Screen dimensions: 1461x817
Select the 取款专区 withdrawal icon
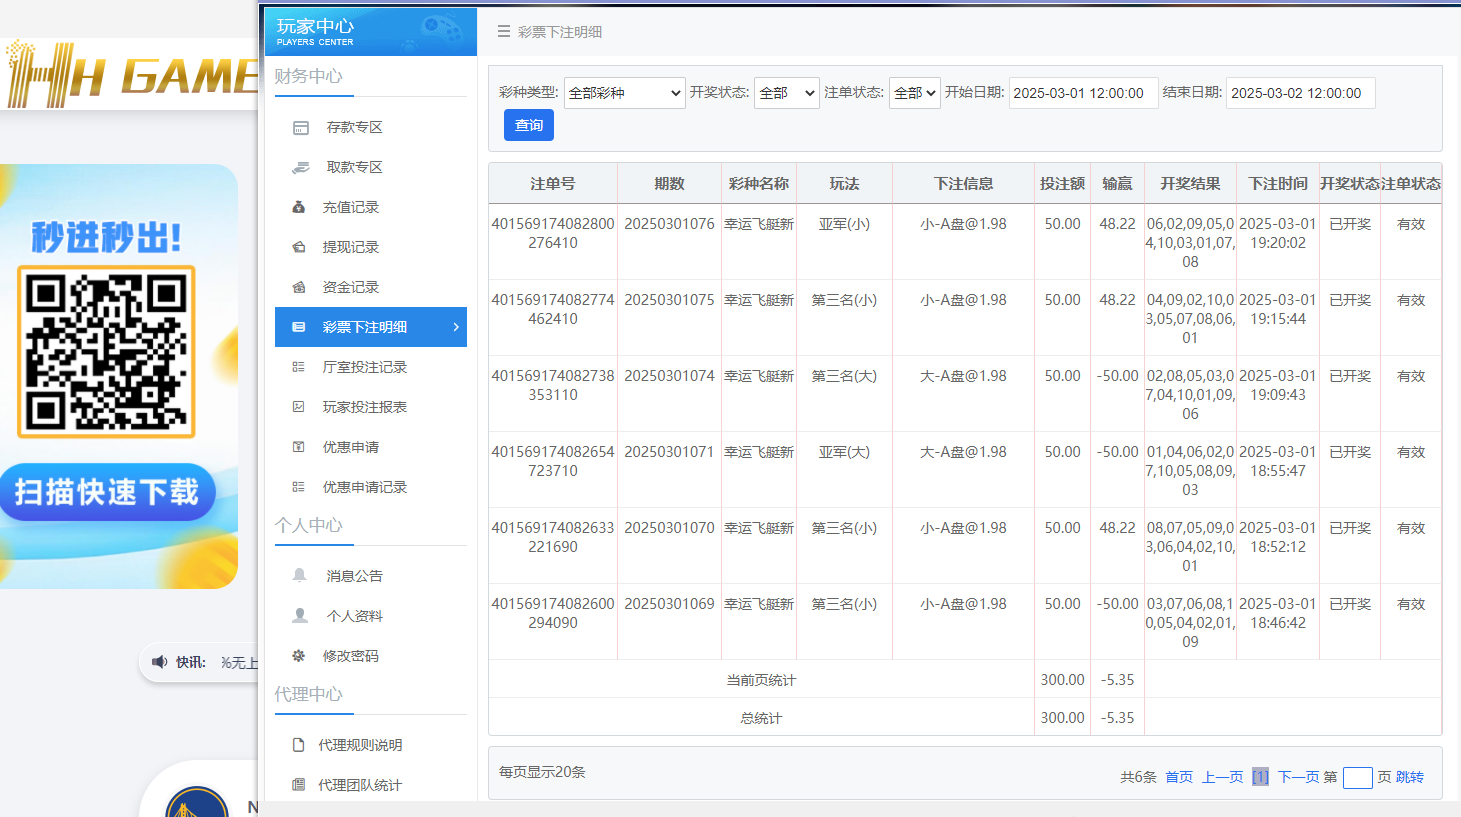point(301,167)
